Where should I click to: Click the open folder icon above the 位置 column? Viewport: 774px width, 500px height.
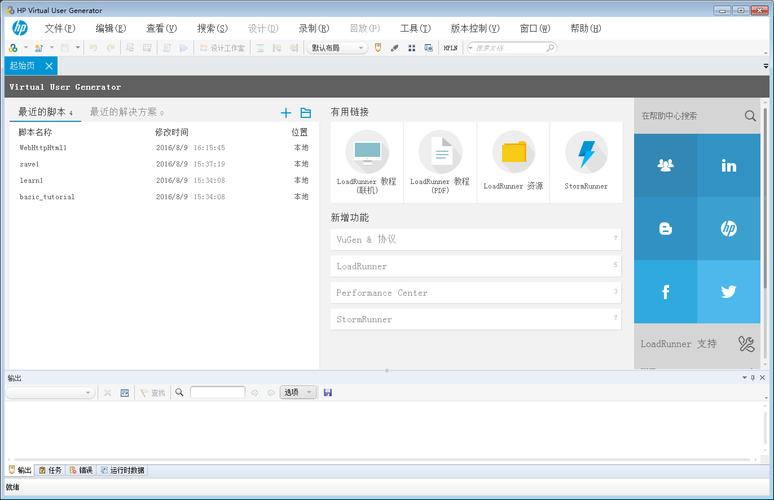tap(306, 113)
